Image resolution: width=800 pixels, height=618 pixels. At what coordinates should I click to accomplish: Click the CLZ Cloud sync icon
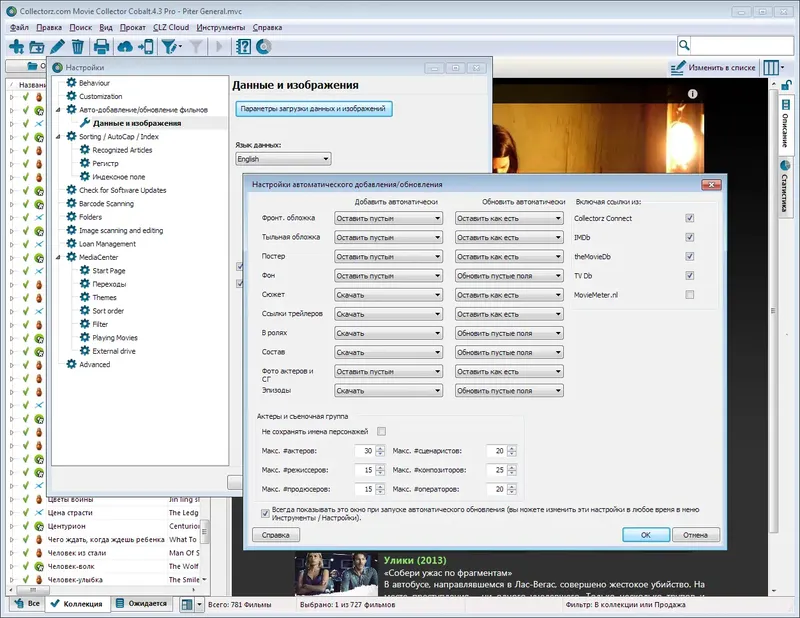tap(125, 47)
